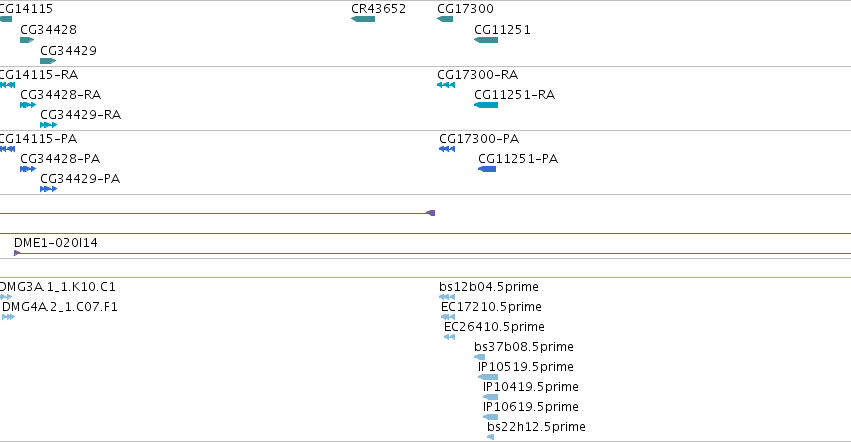This screenshot has height=442, width=851.
Task: Click the bs12b04.5prime EST glyph
Action: pos(447,297)
